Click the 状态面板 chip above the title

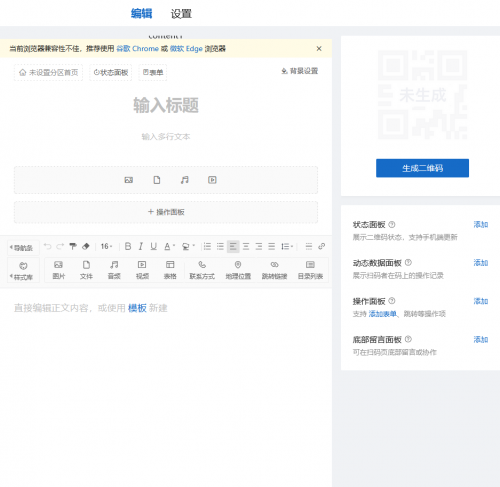pos(111,72)
